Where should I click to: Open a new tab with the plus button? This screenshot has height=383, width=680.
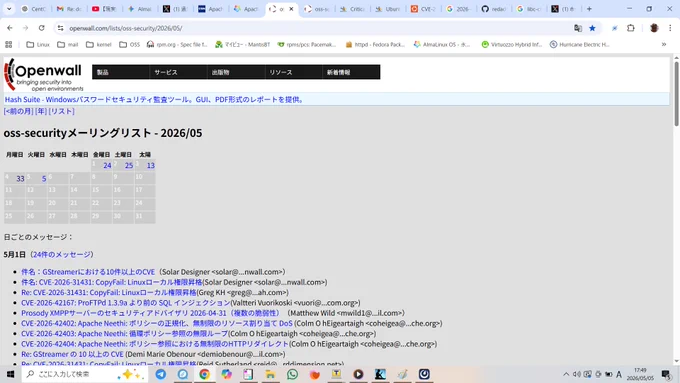(x=589, y=9)
